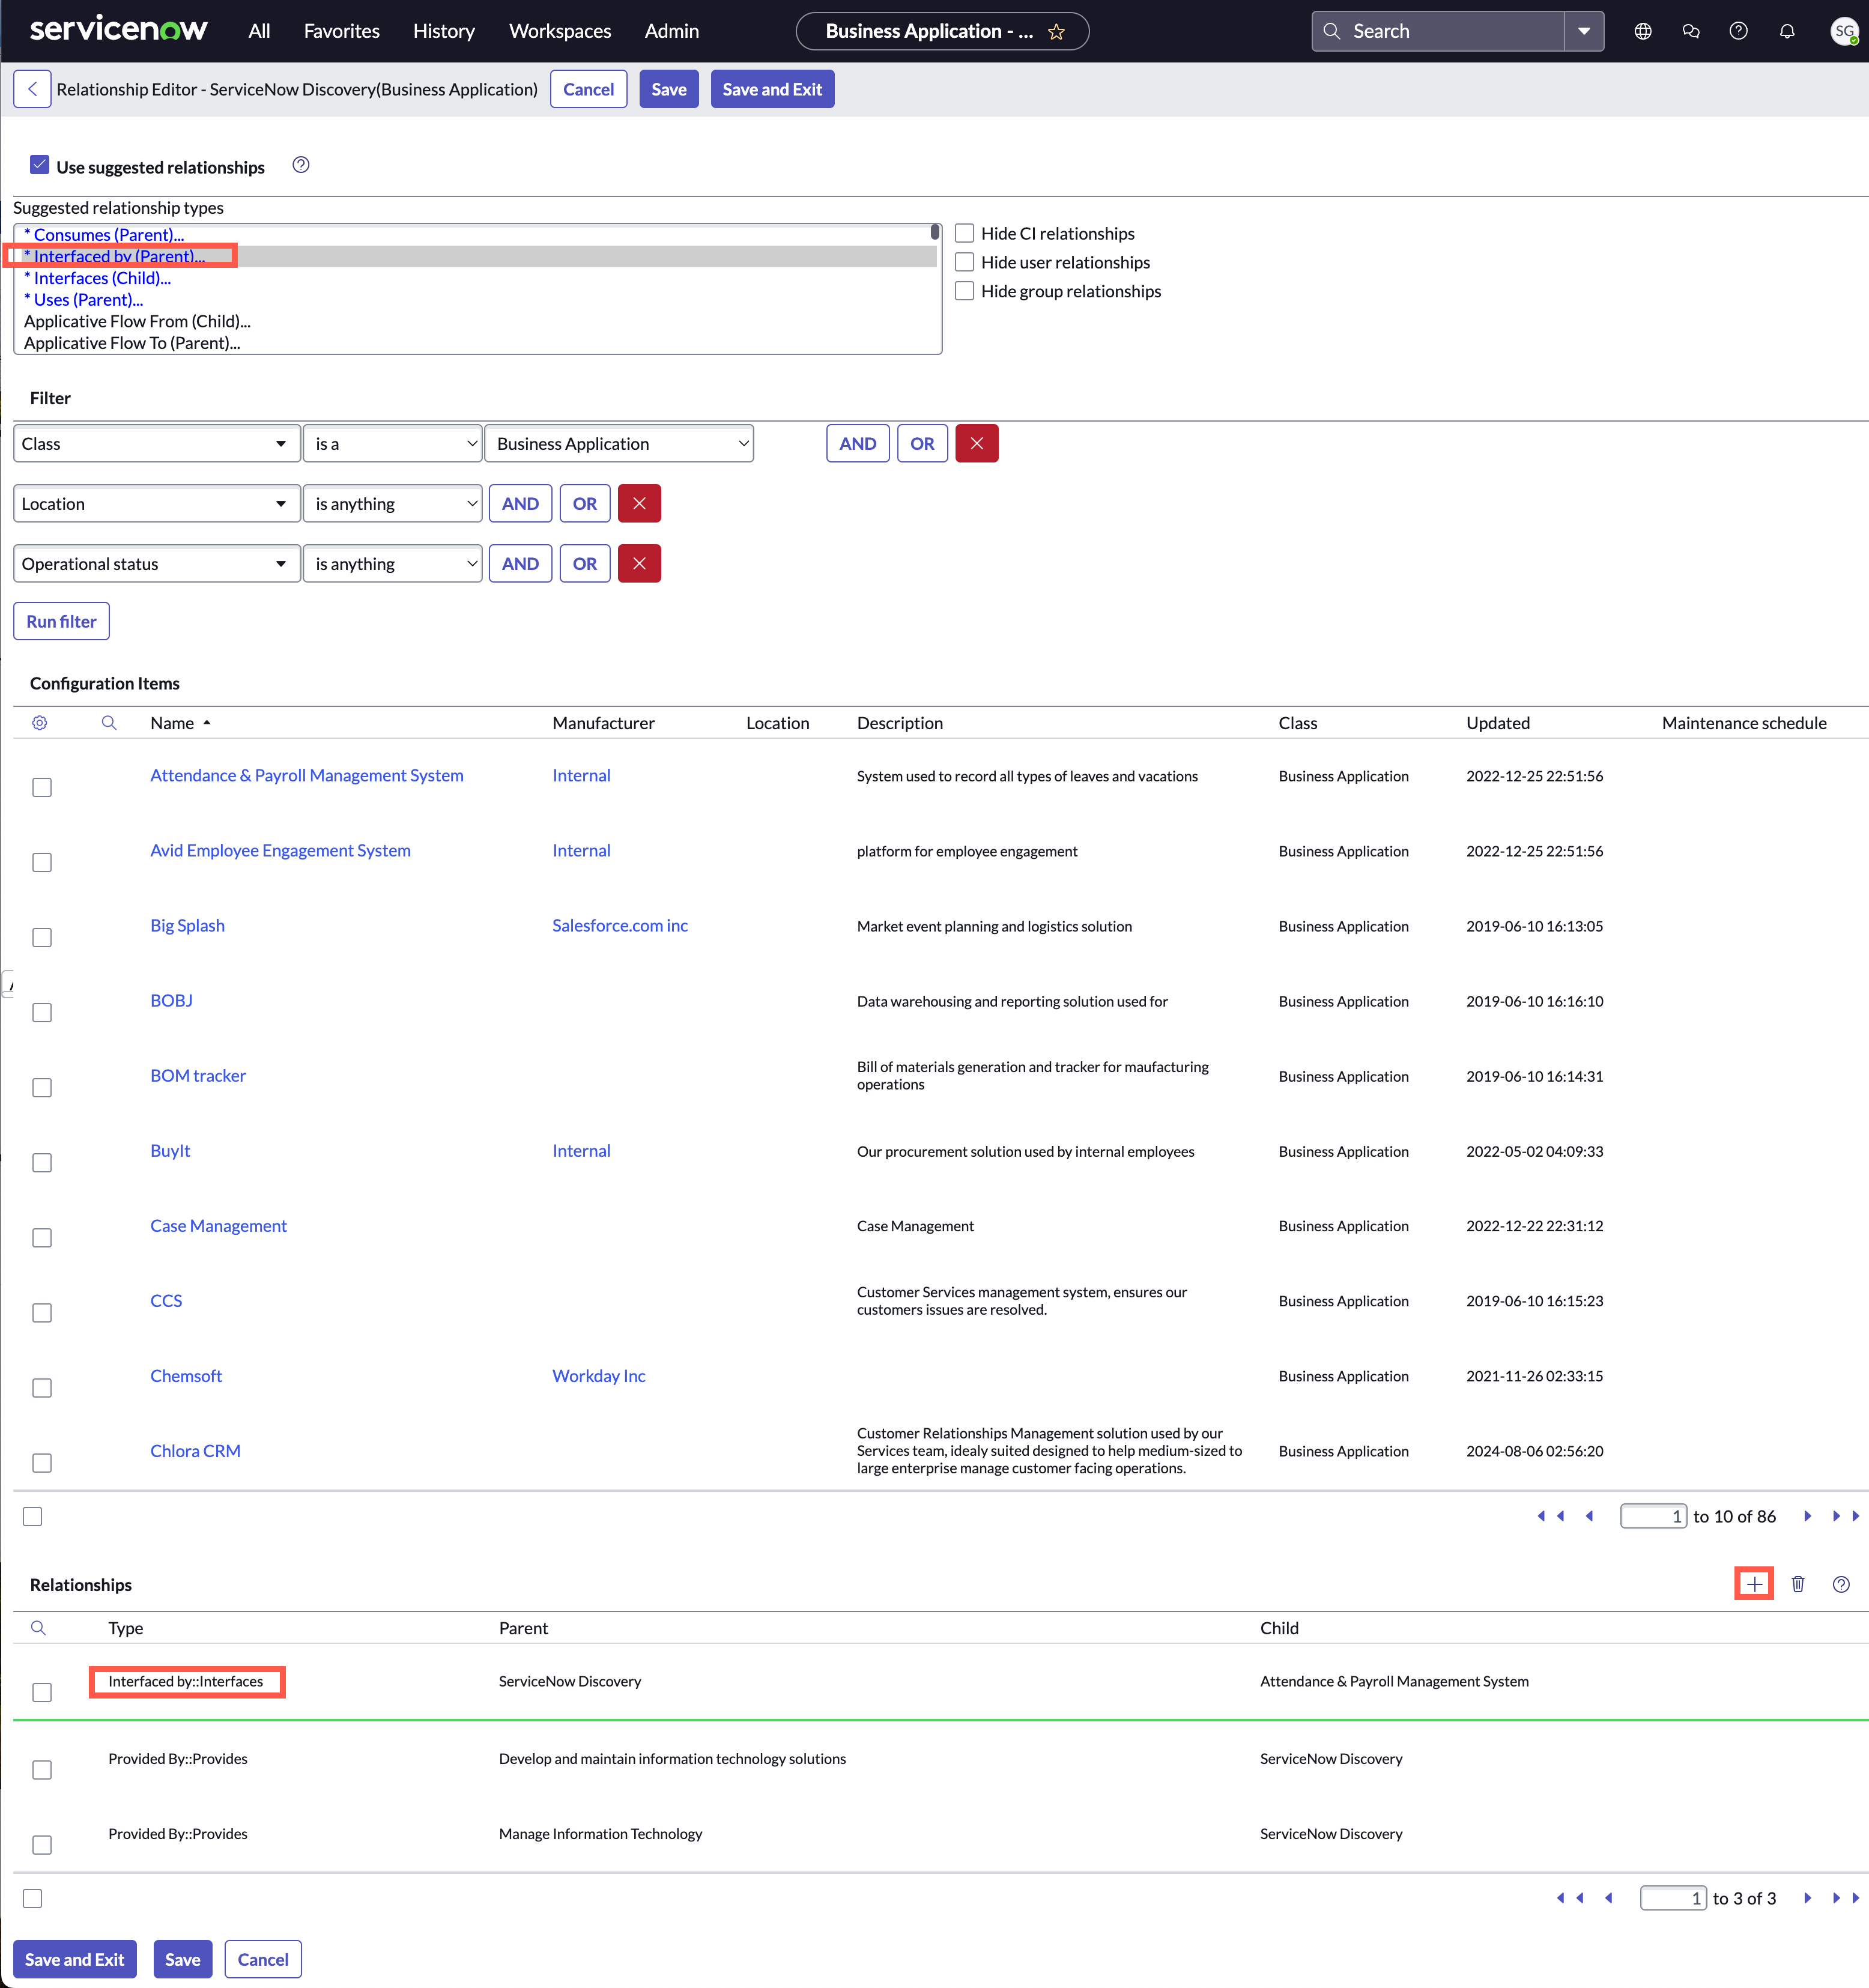Select 'Consumes (Parent)...' relationship type
Viewport: 1869px width, 1988px height.
[x=104, y=235]
